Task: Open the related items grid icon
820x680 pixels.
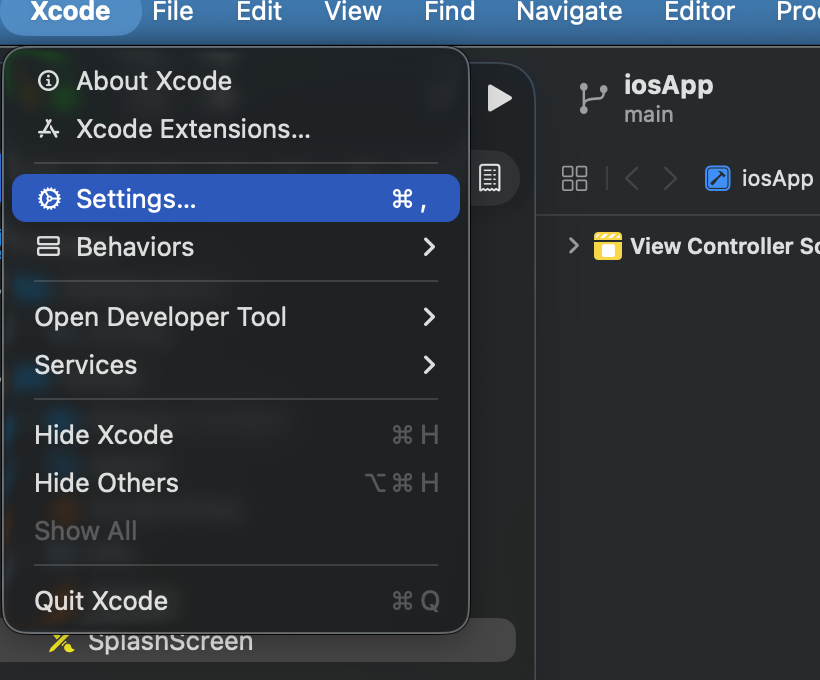Action: 575,179
